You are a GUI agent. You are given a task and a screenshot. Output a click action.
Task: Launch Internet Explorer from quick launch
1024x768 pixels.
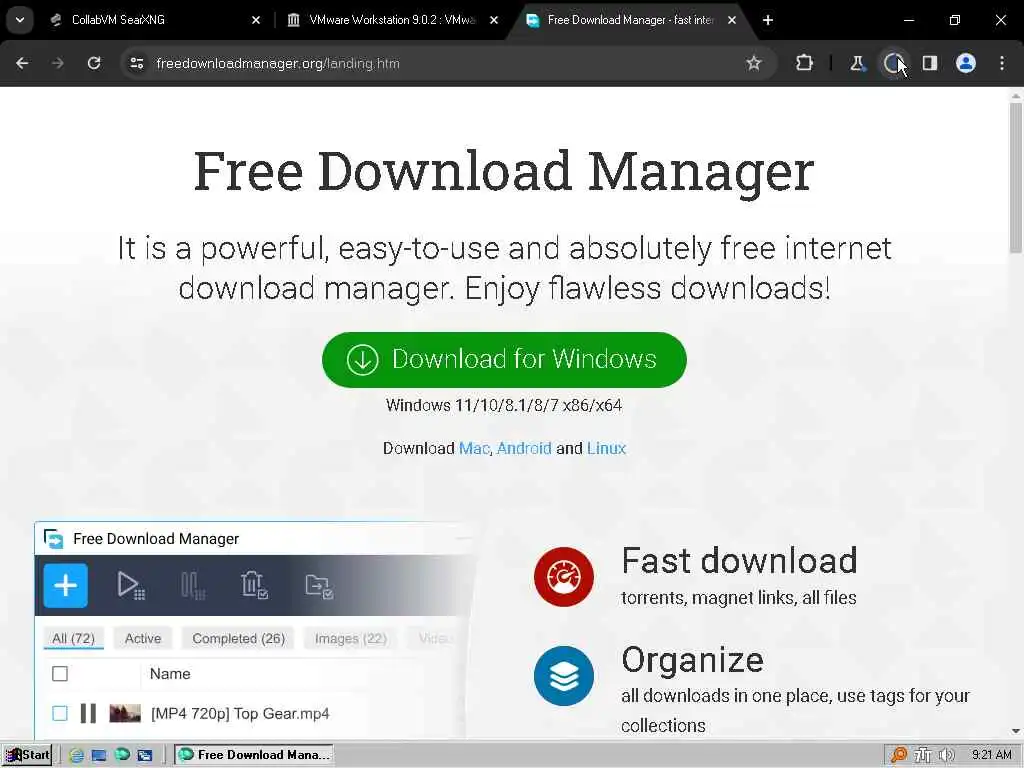pos(76,755)
